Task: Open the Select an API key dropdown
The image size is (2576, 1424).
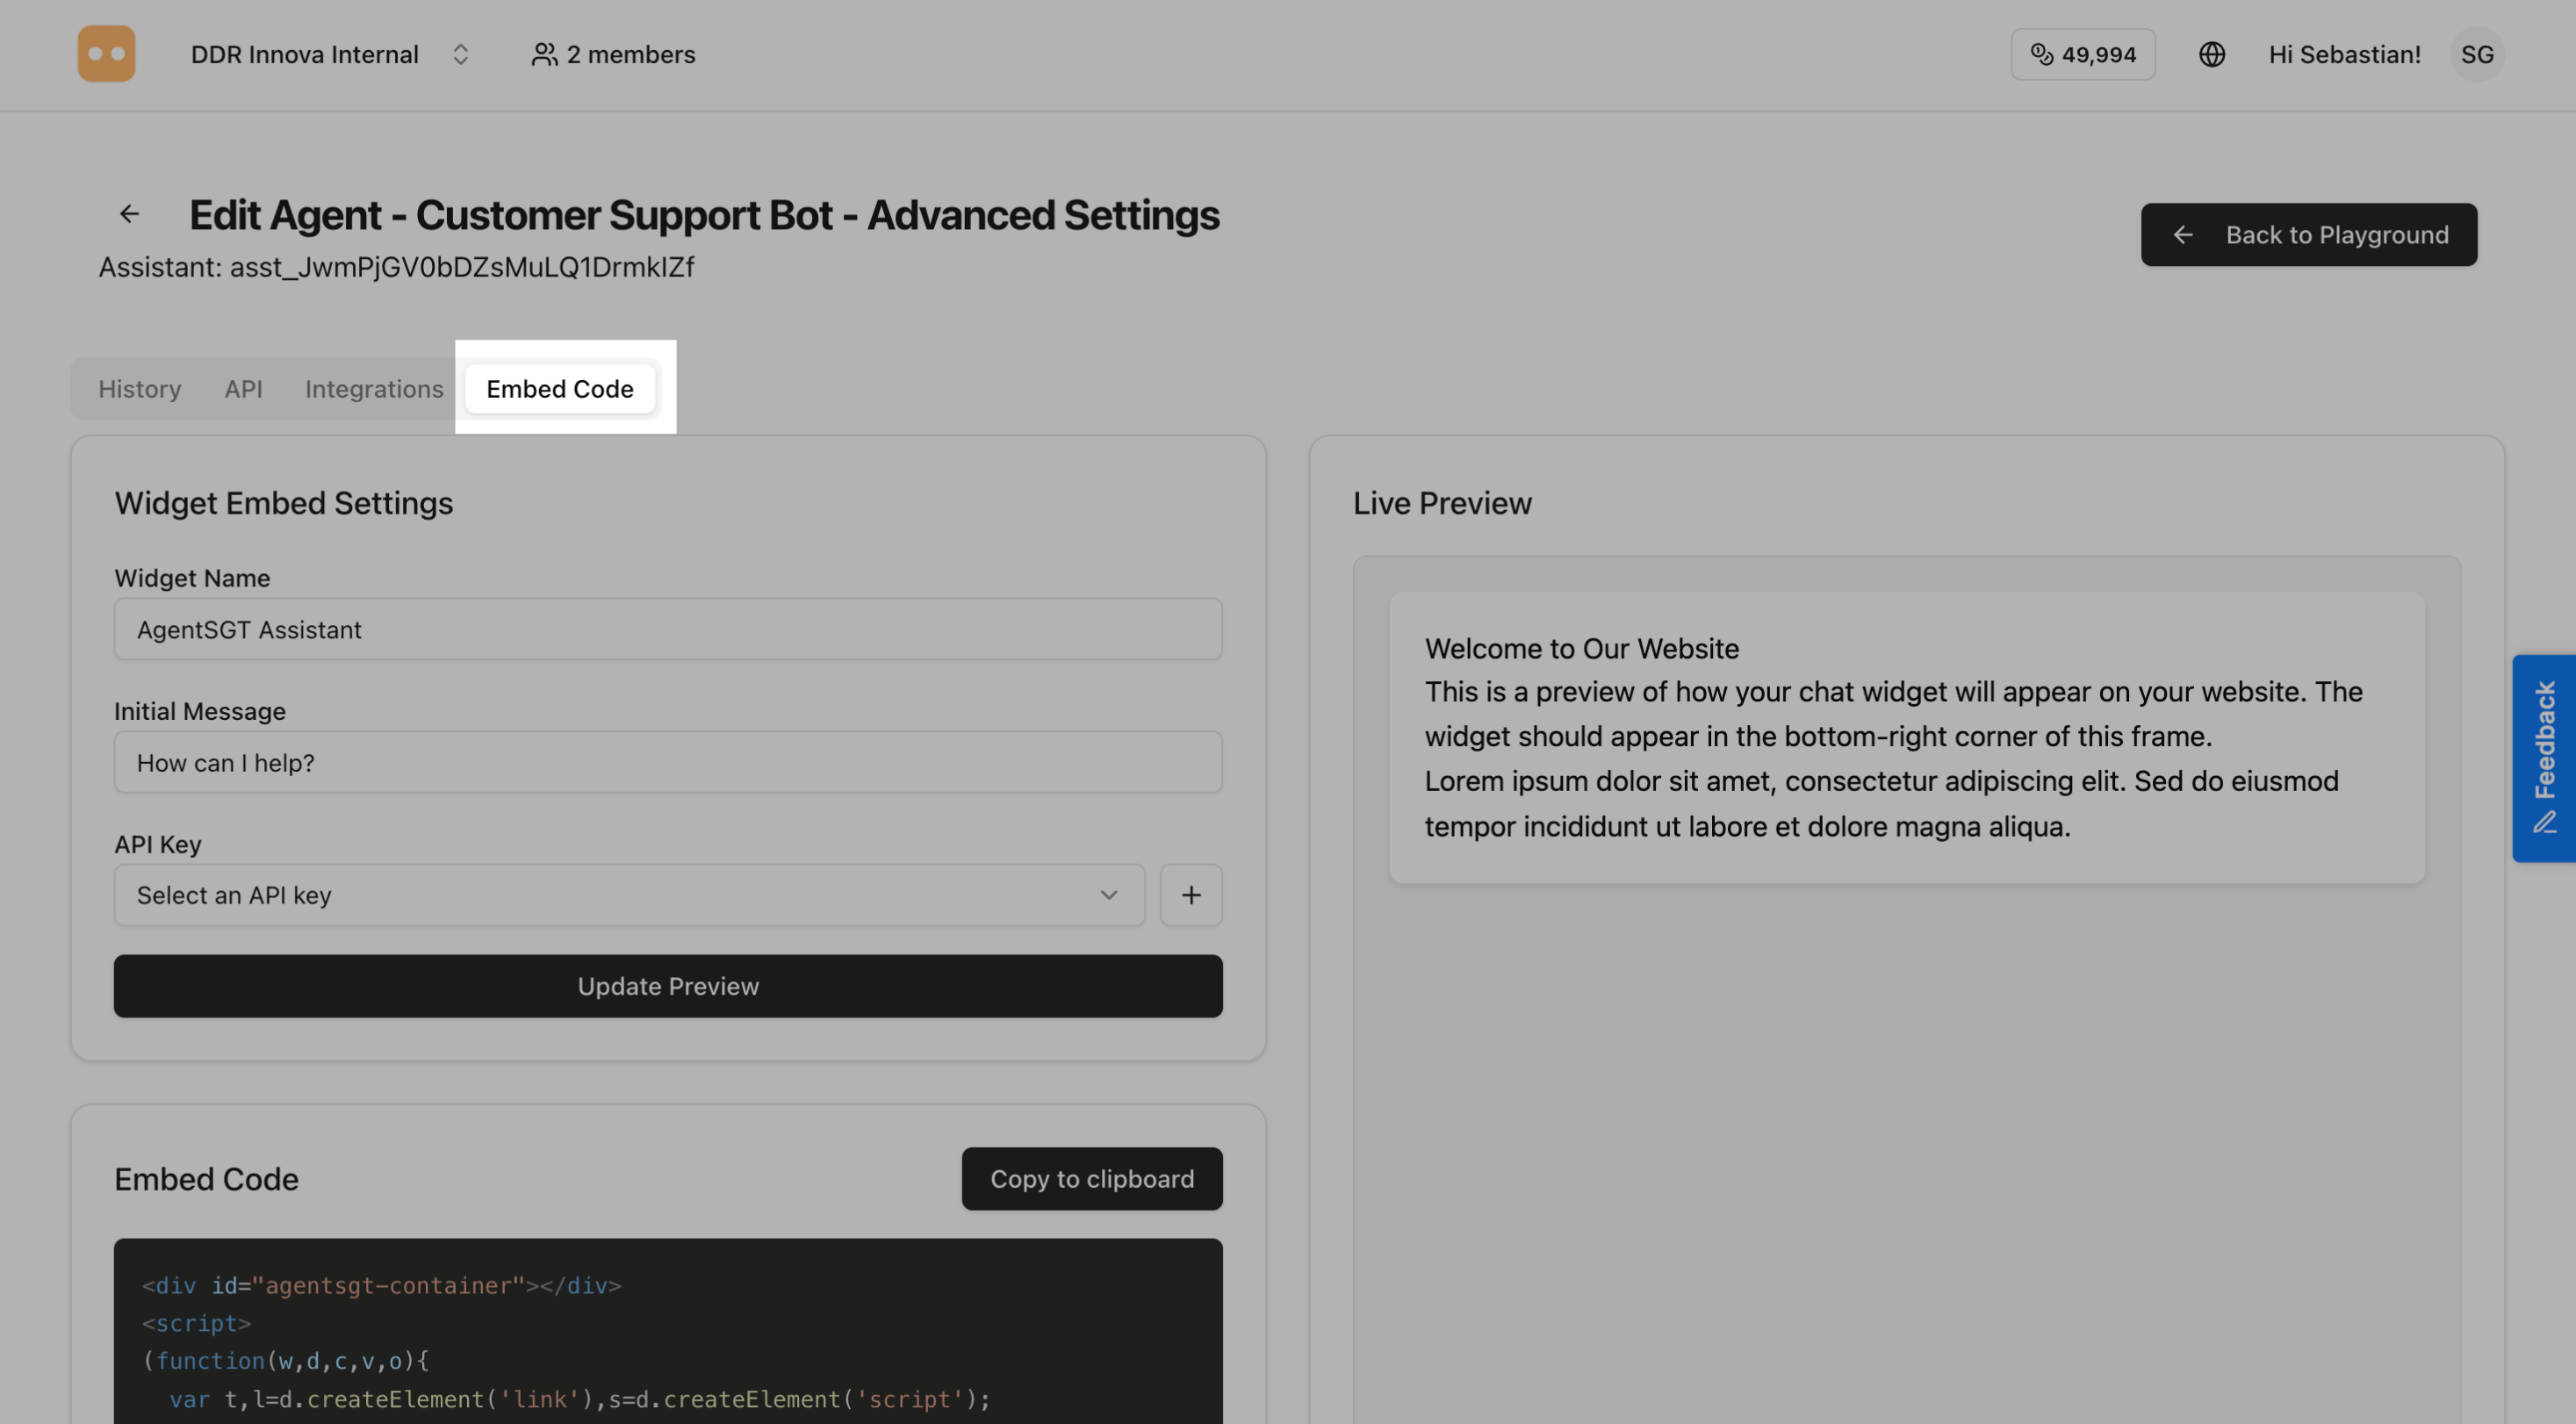Action: tap(629, 895)
